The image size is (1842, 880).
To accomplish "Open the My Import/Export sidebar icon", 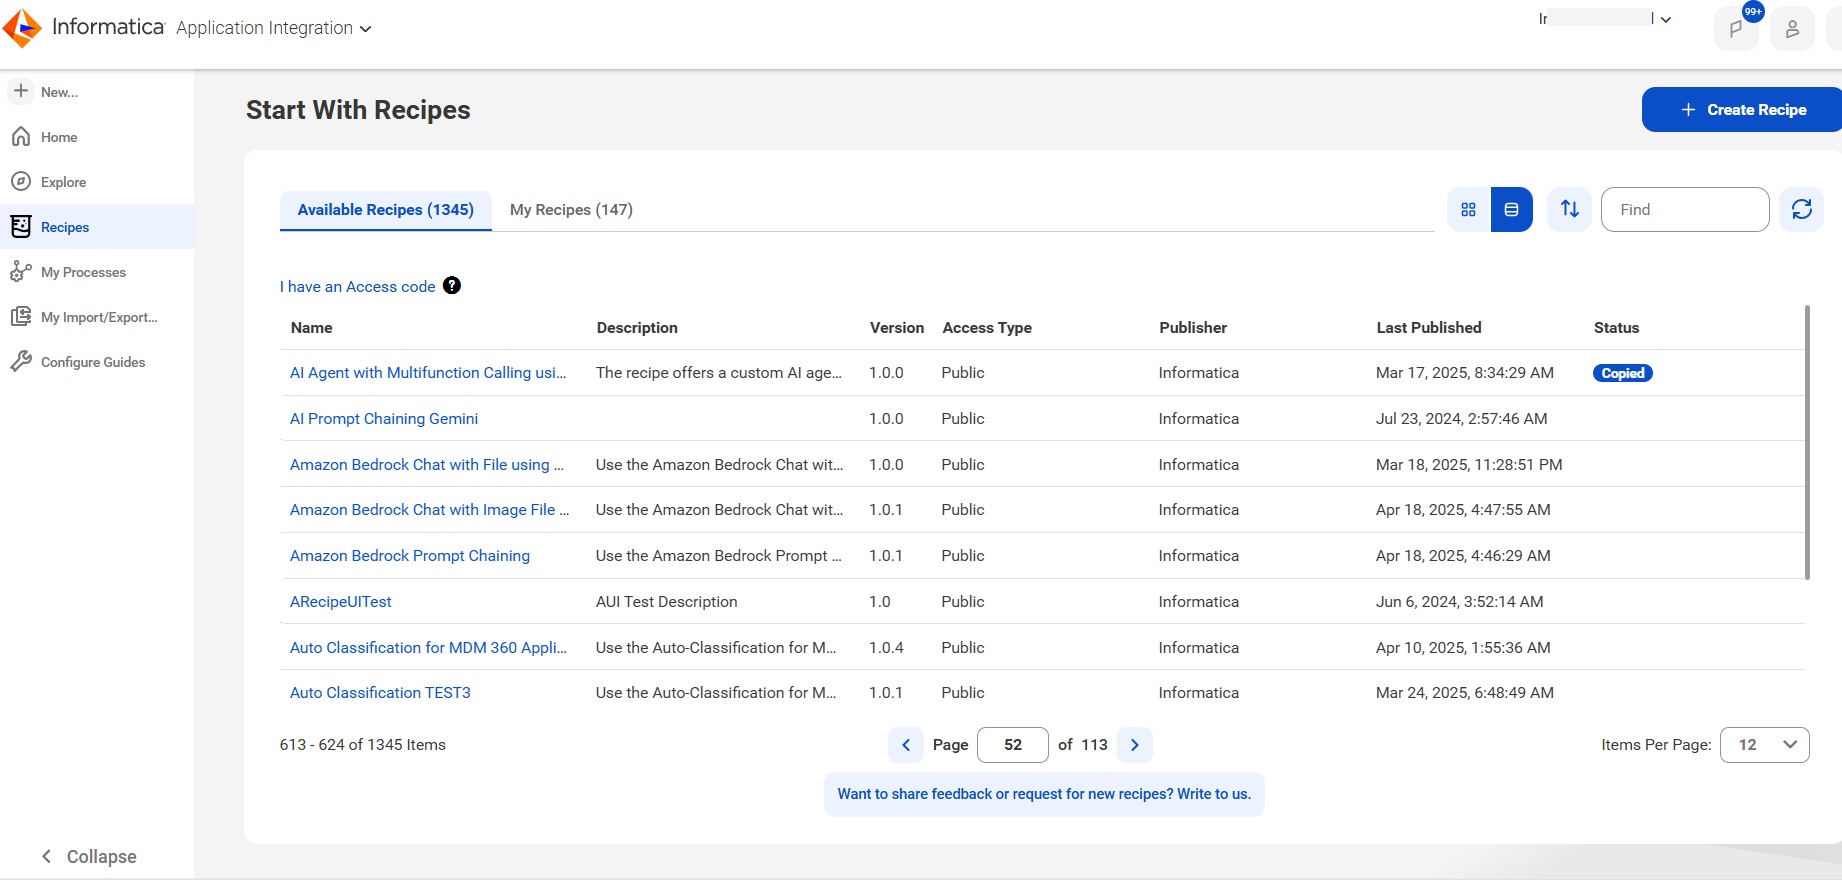I will point(21,317).
